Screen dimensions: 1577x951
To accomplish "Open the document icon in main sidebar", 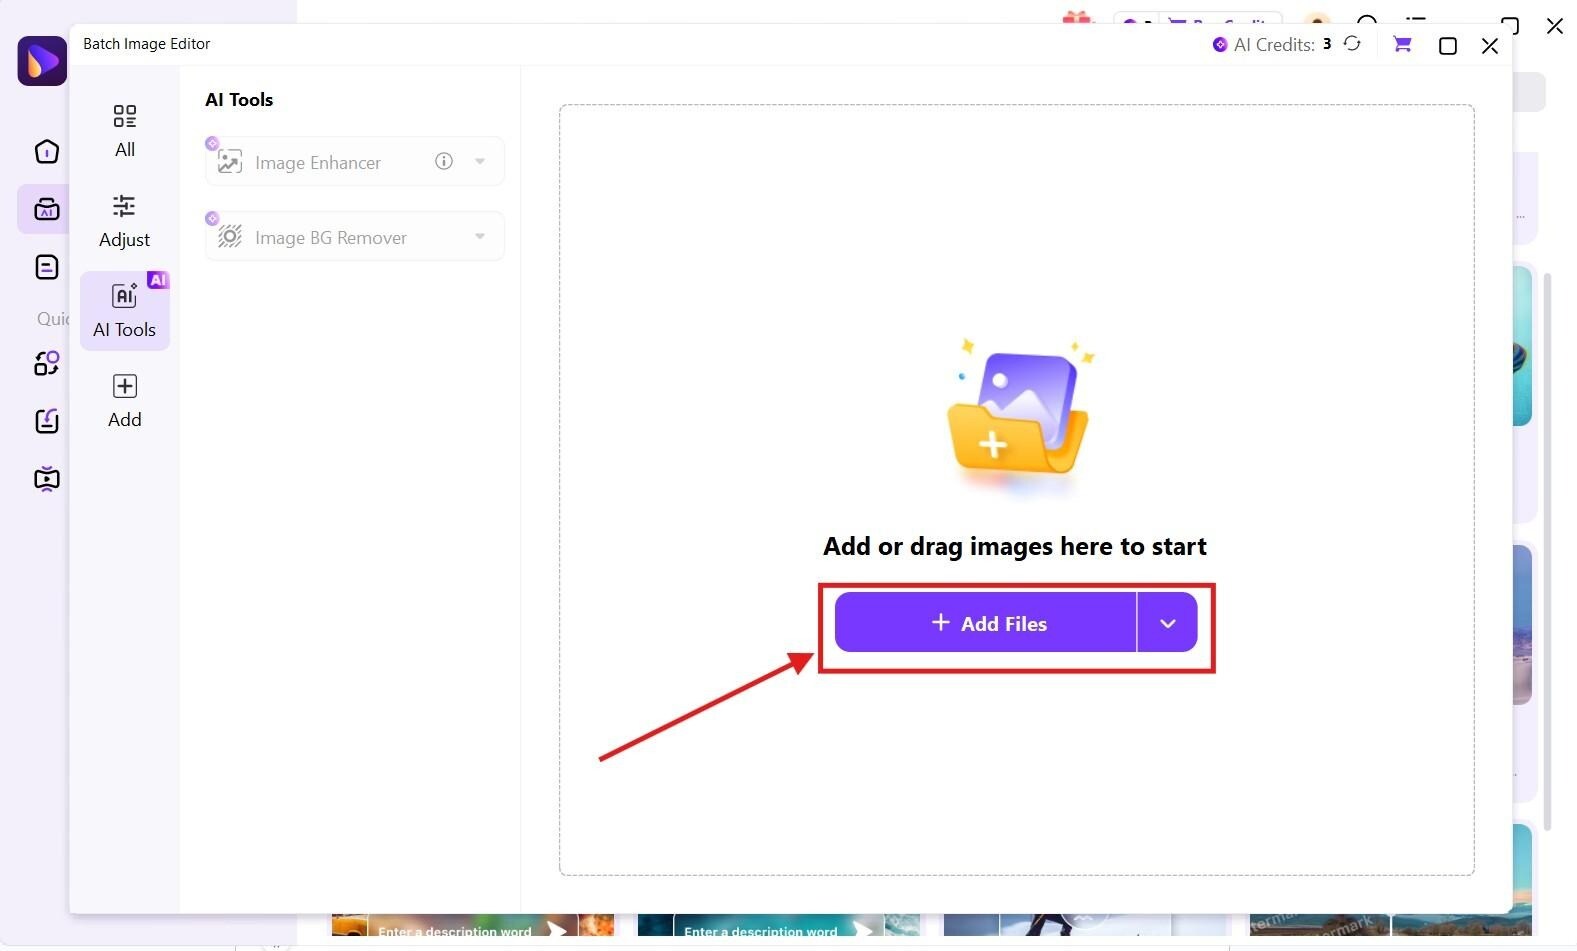I will [x=47, y=267].
